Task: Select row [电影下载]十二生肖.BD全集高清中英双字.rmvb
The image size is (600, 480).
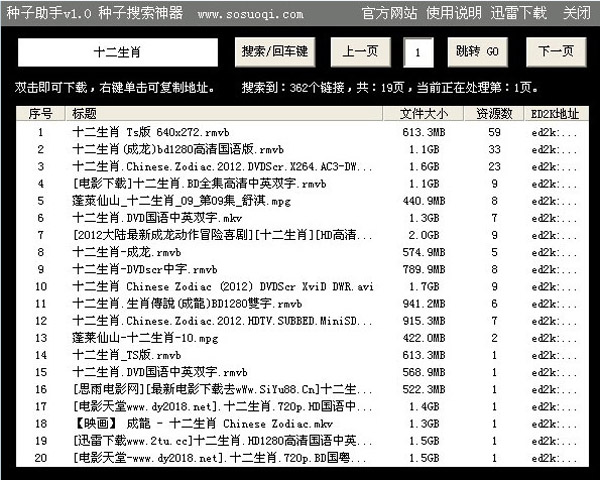Action: point(302,184)
